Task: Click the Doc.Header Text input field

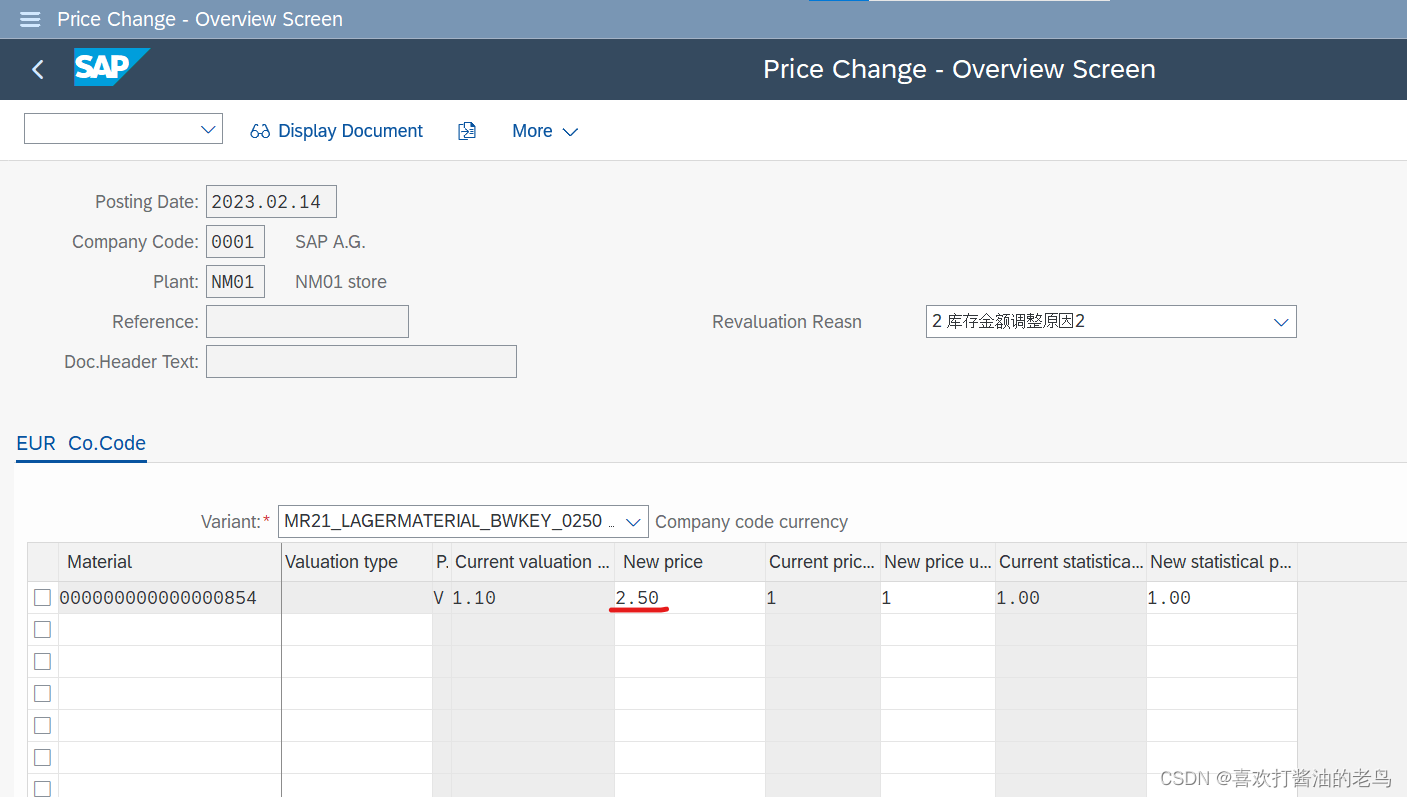Action: (360, 361)
